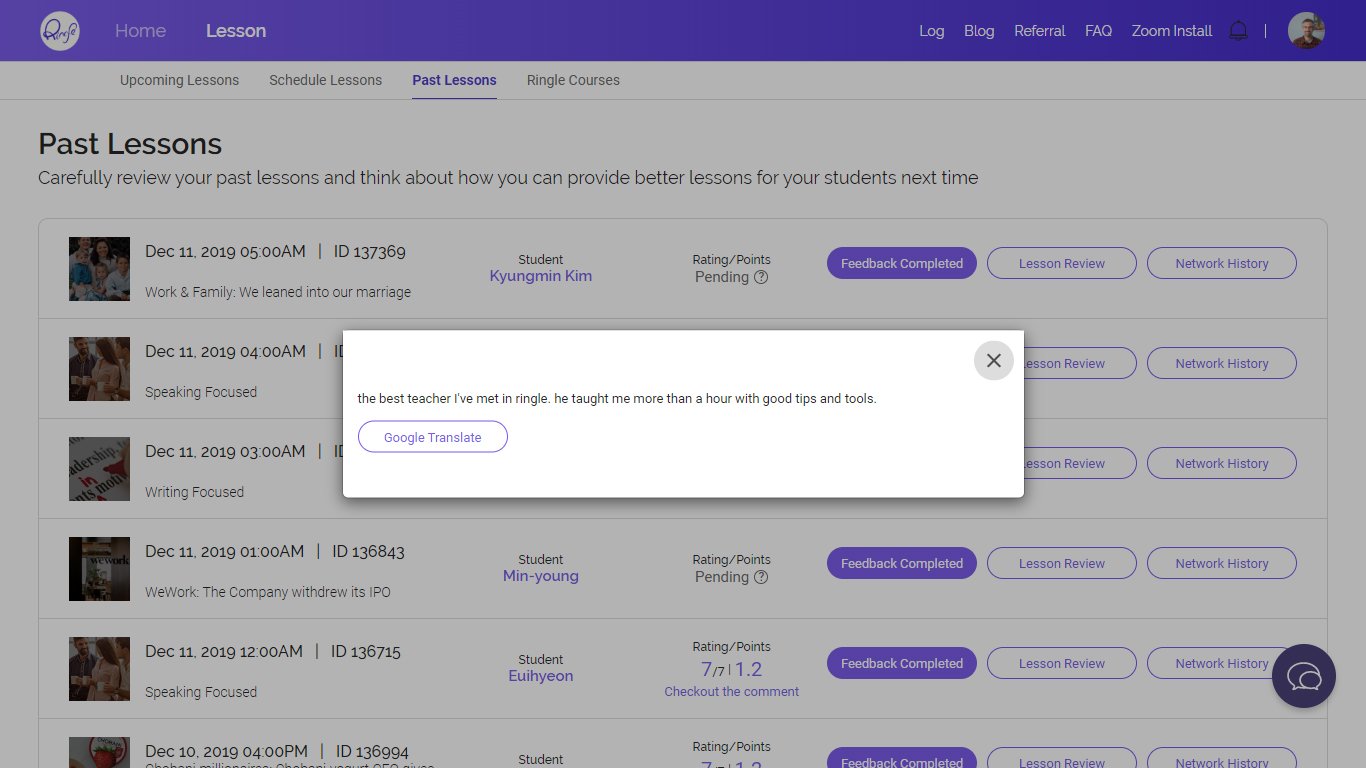
Task: Click the lesson title WeWork: The Company withdrew its IPO
Action: point(268,592)
